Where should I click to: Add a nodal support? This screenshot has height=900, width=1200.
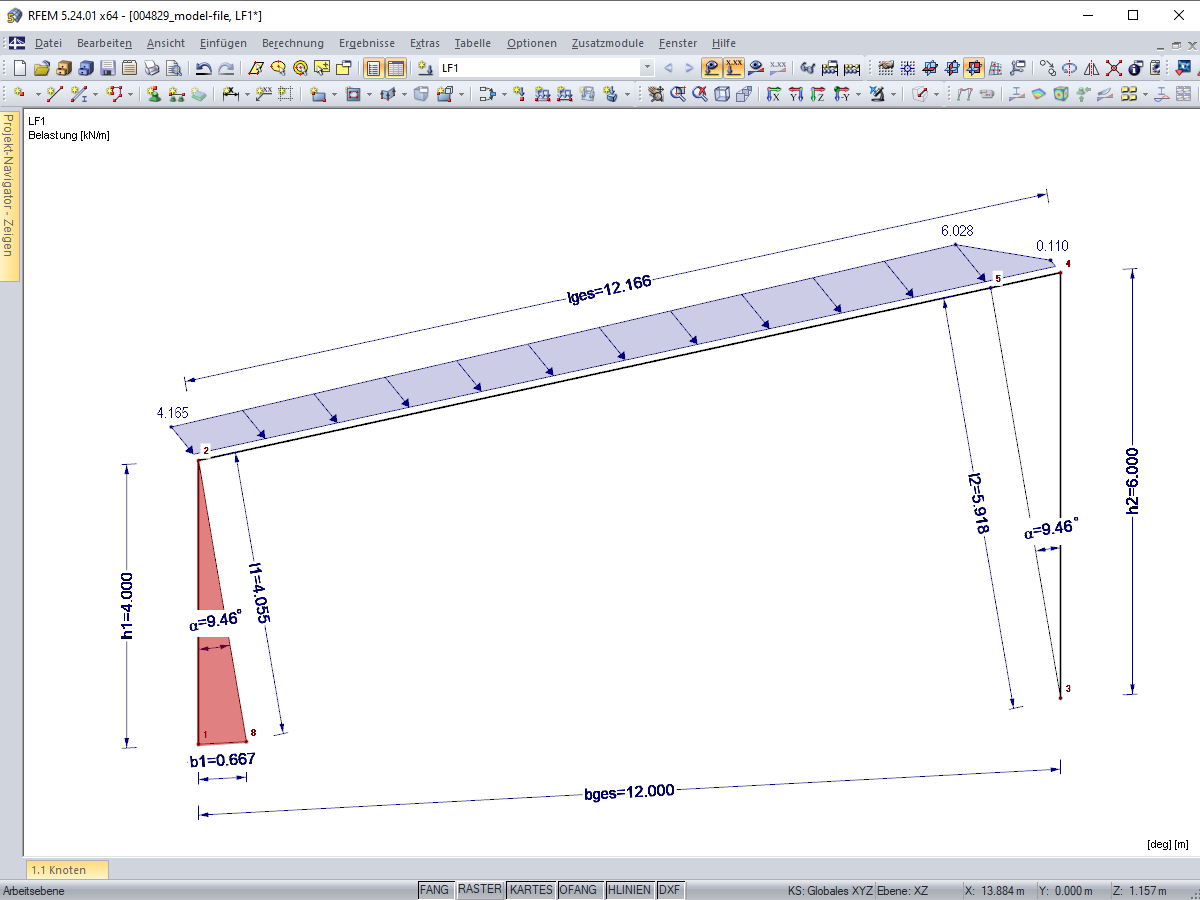coord(154,94)
